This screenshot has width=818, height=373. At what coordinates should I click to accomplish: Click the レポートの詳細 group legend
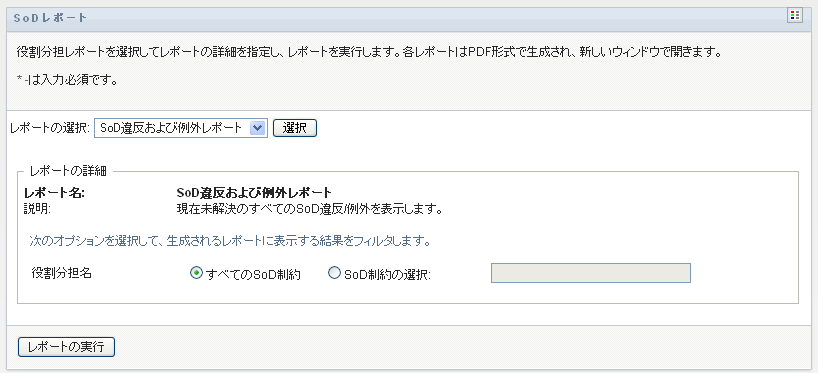tap(68, 171)
